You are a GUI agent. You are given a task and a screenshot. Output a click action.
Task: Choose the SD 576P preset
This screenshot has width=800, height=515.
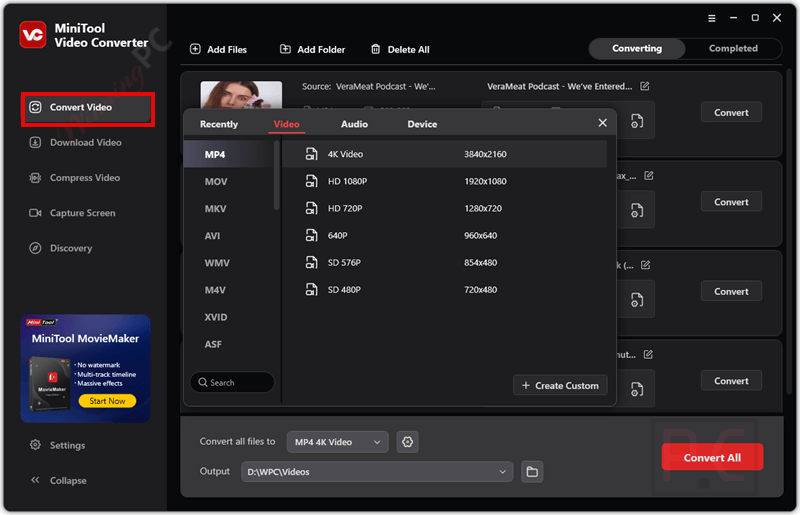pos(444,262)
